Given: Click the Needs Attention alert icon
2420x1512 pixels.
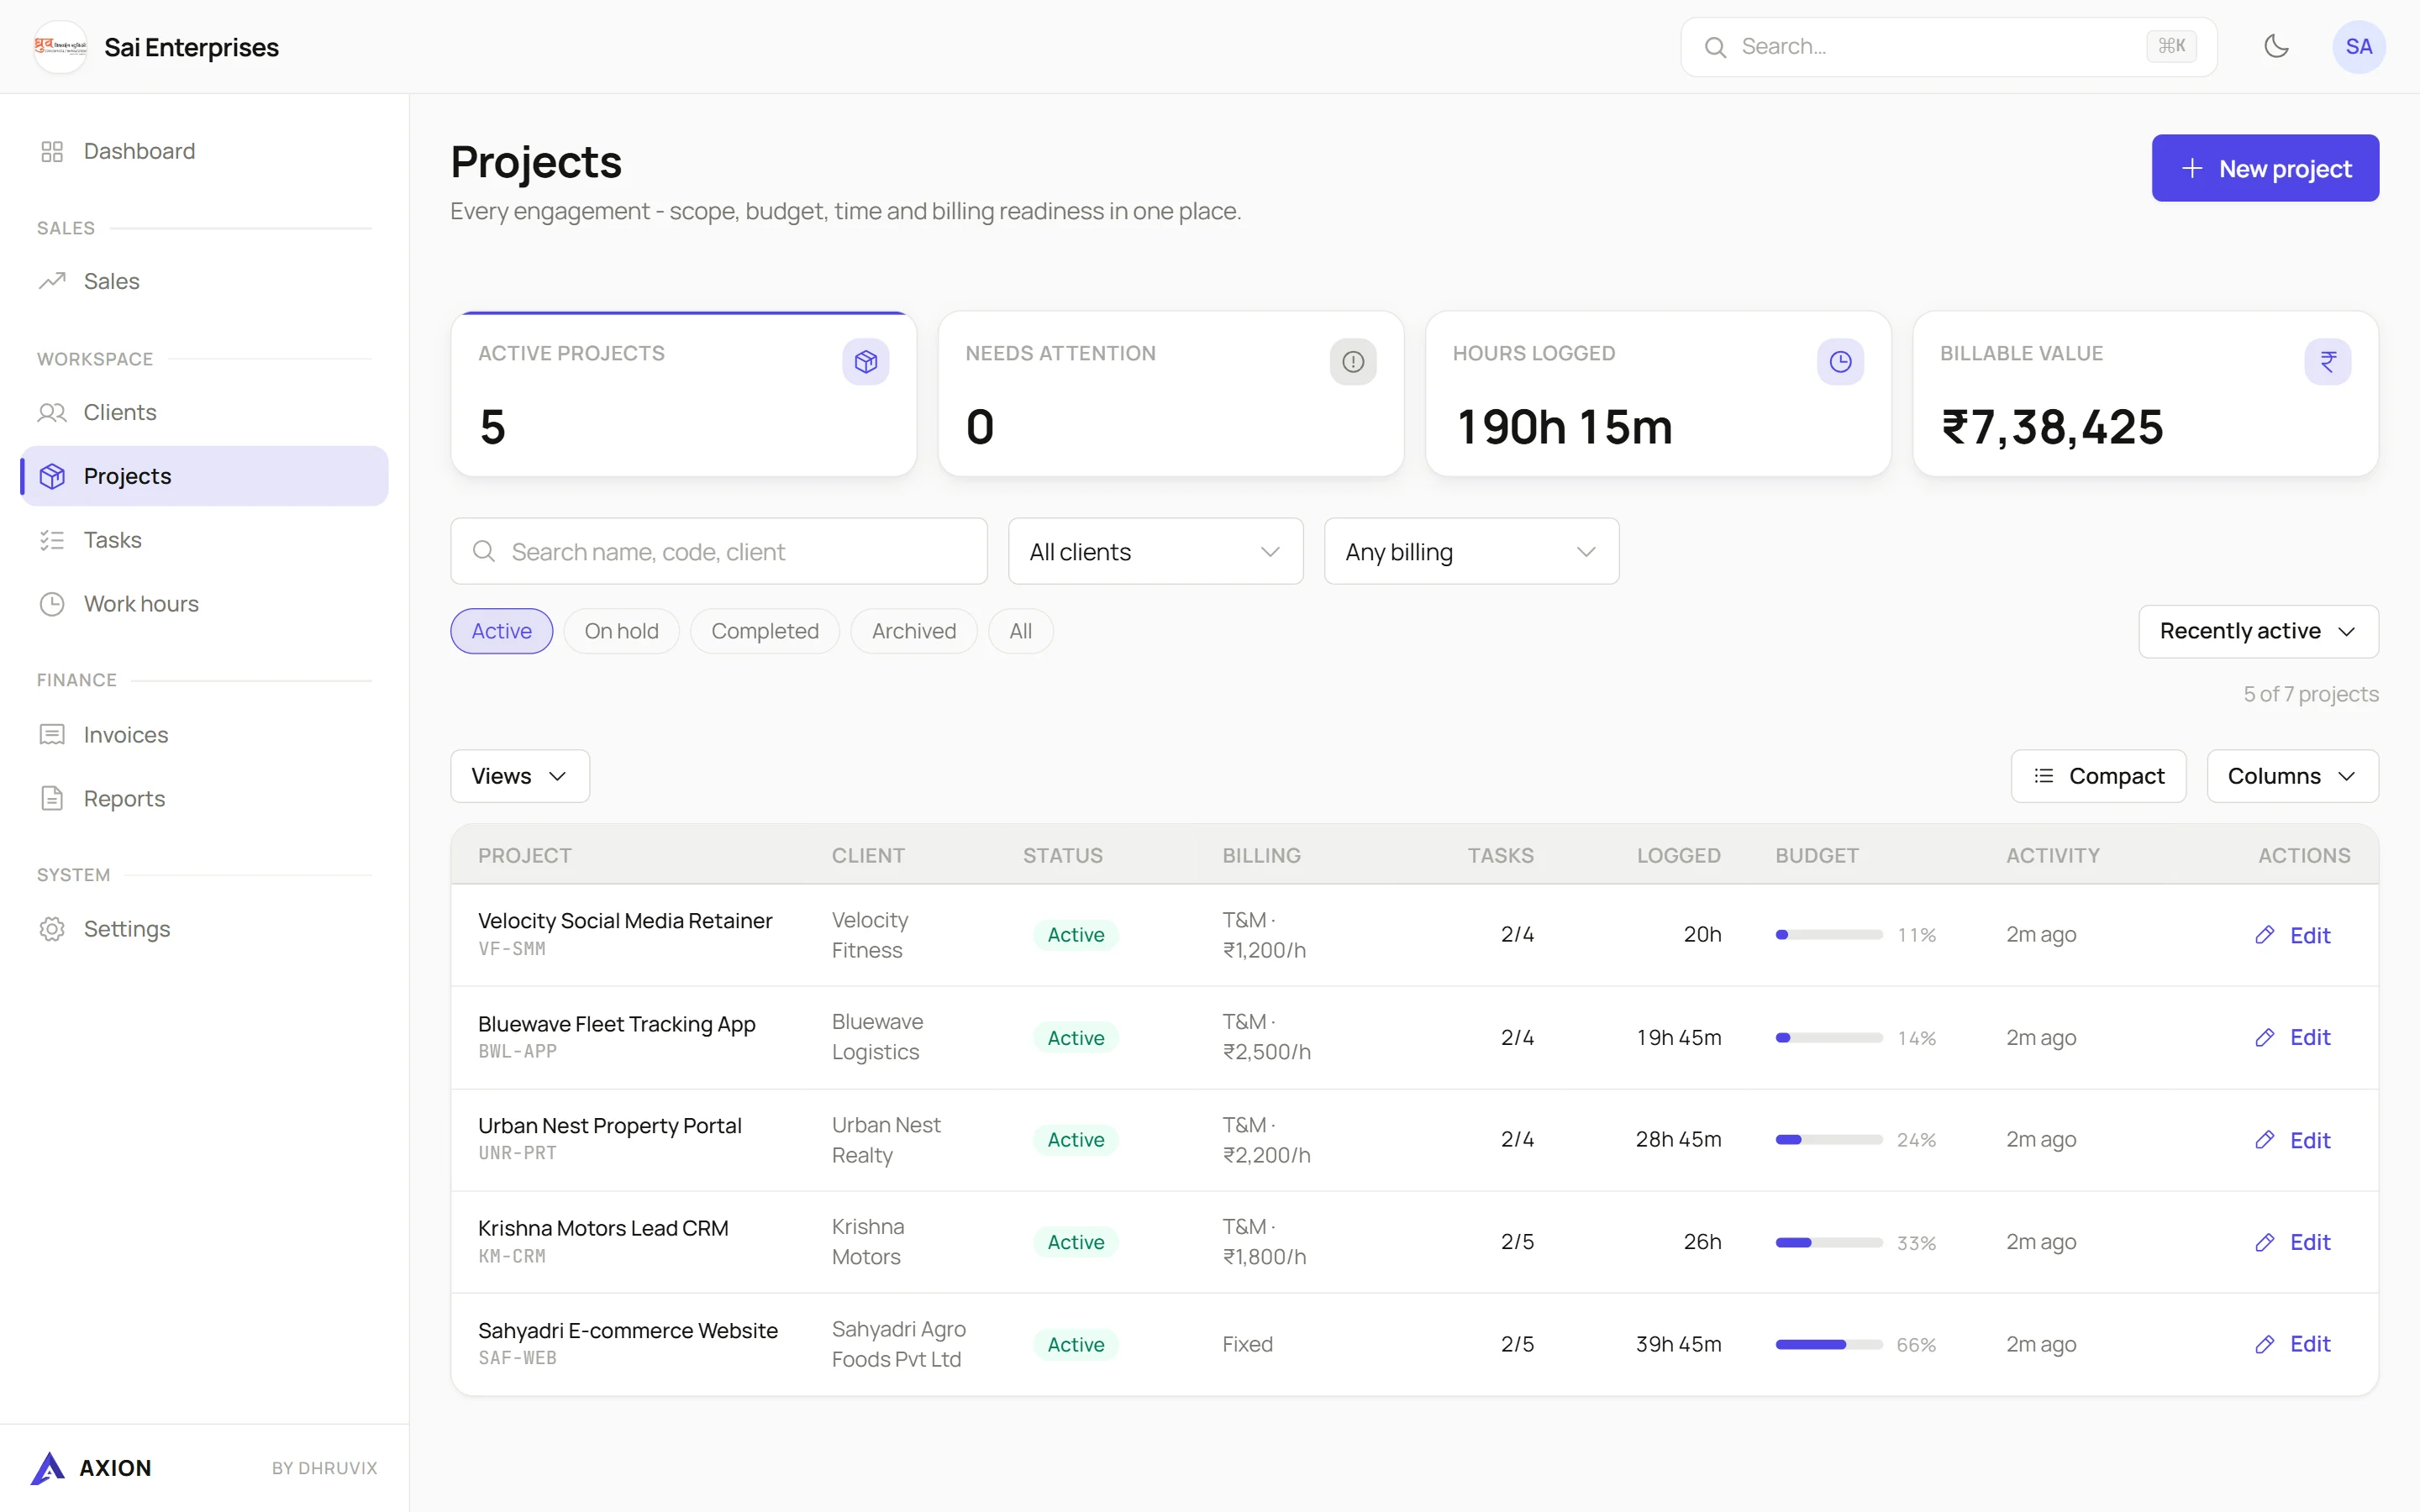Looking at the screenshot, I should pyautogui.click(x=1352, y=361).
